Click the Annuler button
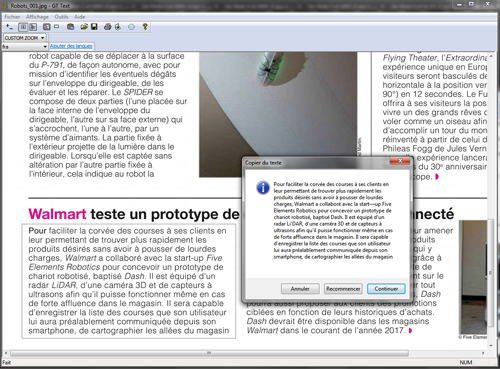 (300, 289)
